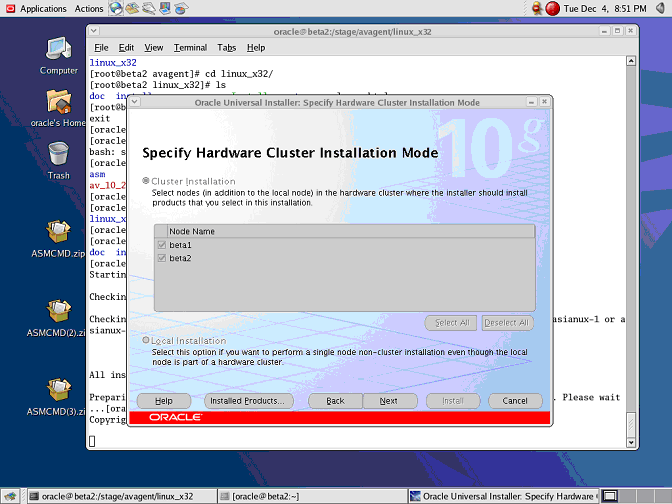Open Oracle installer window menu arrow
The image size is (672, 504).
click(135, 102)
